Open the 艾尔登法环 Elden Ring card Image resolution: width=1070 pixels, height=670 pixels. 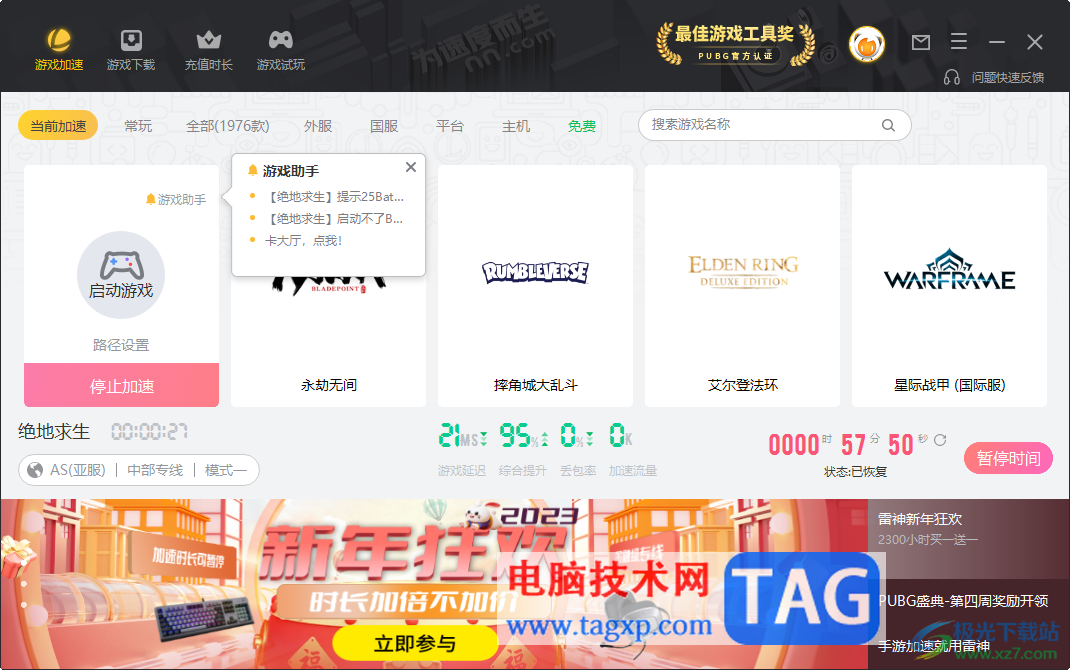[x=742, y=286]
